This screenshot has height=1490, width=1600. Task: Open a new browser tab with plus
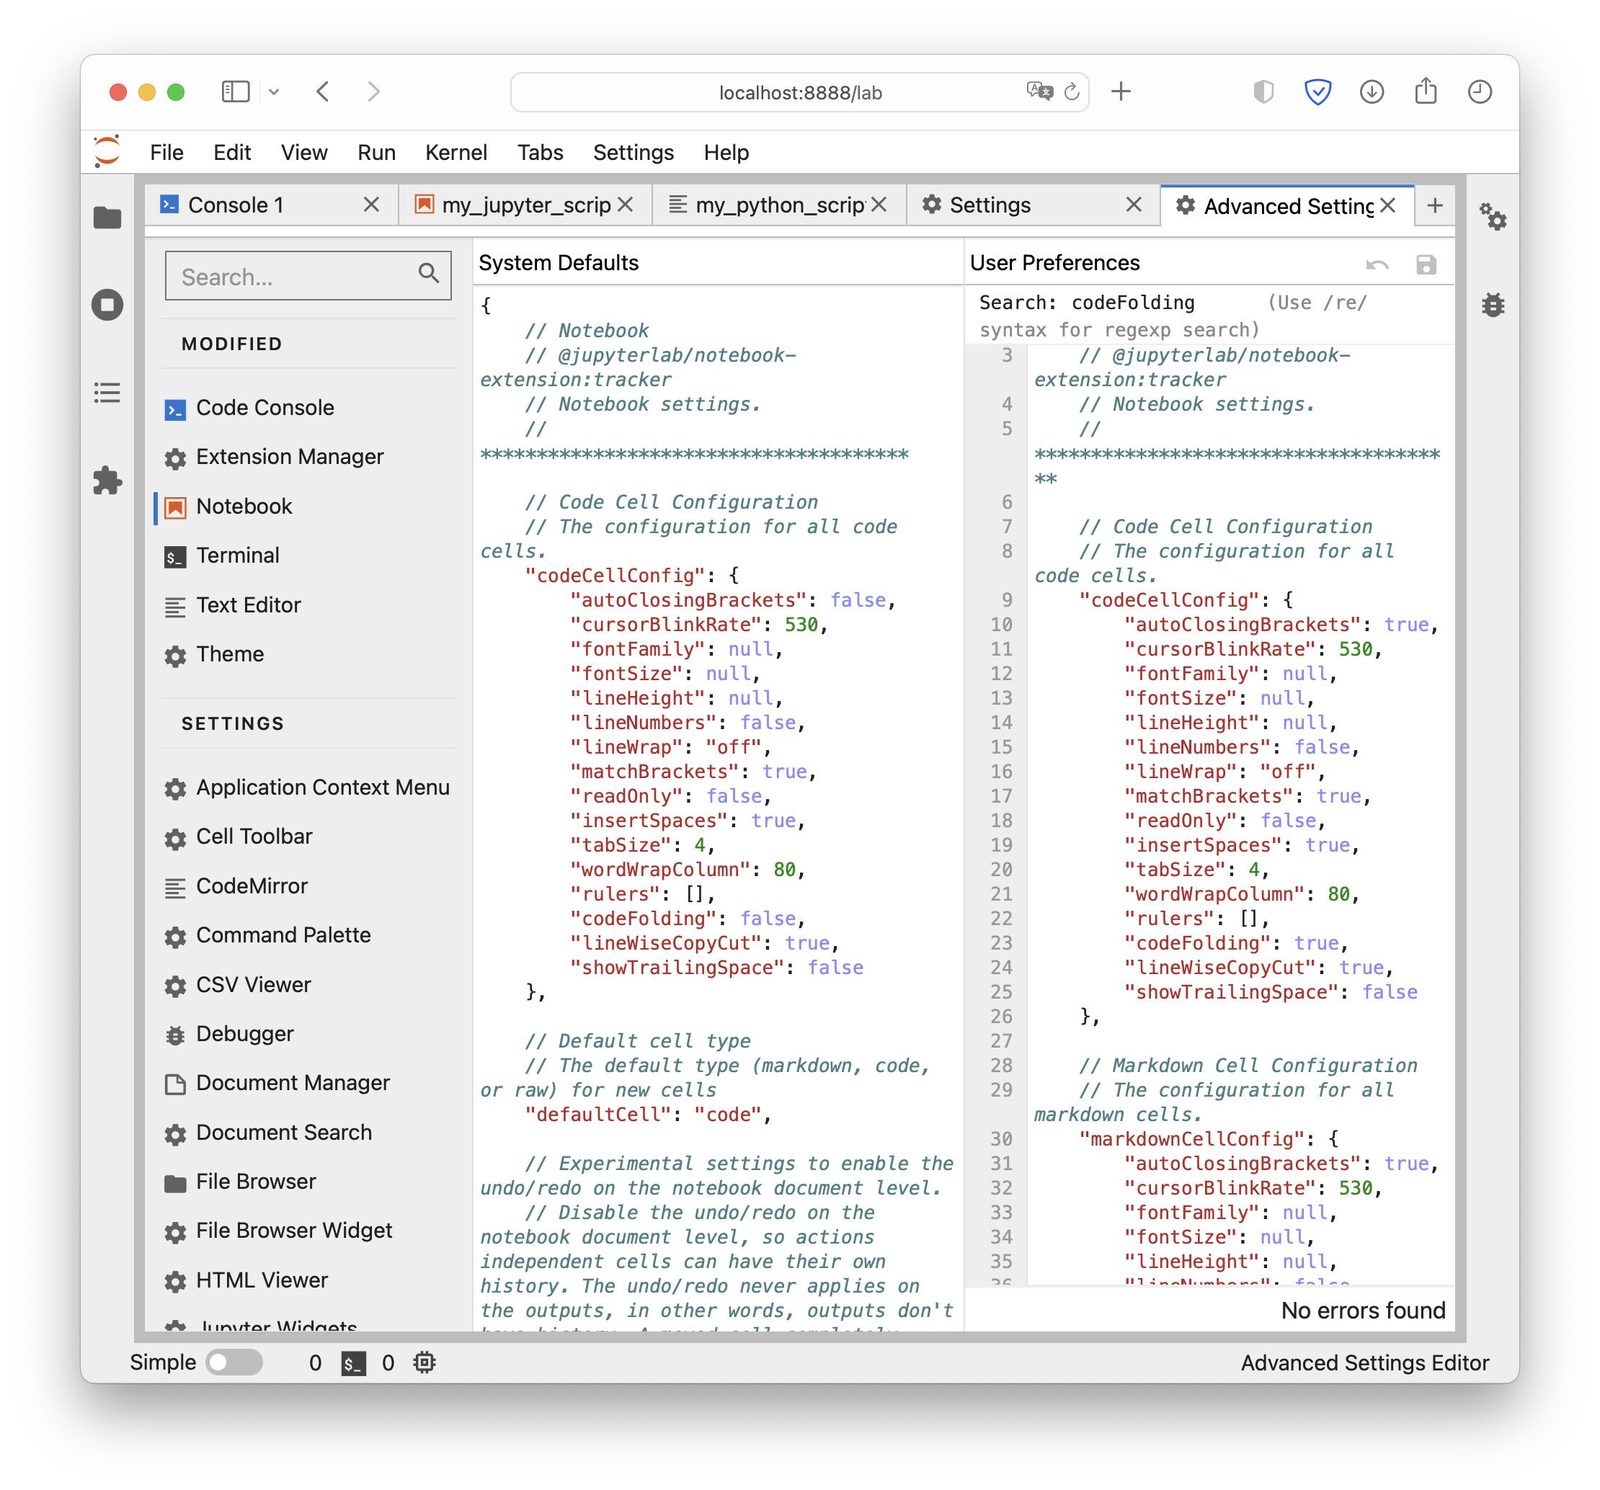pos(1121,92)
